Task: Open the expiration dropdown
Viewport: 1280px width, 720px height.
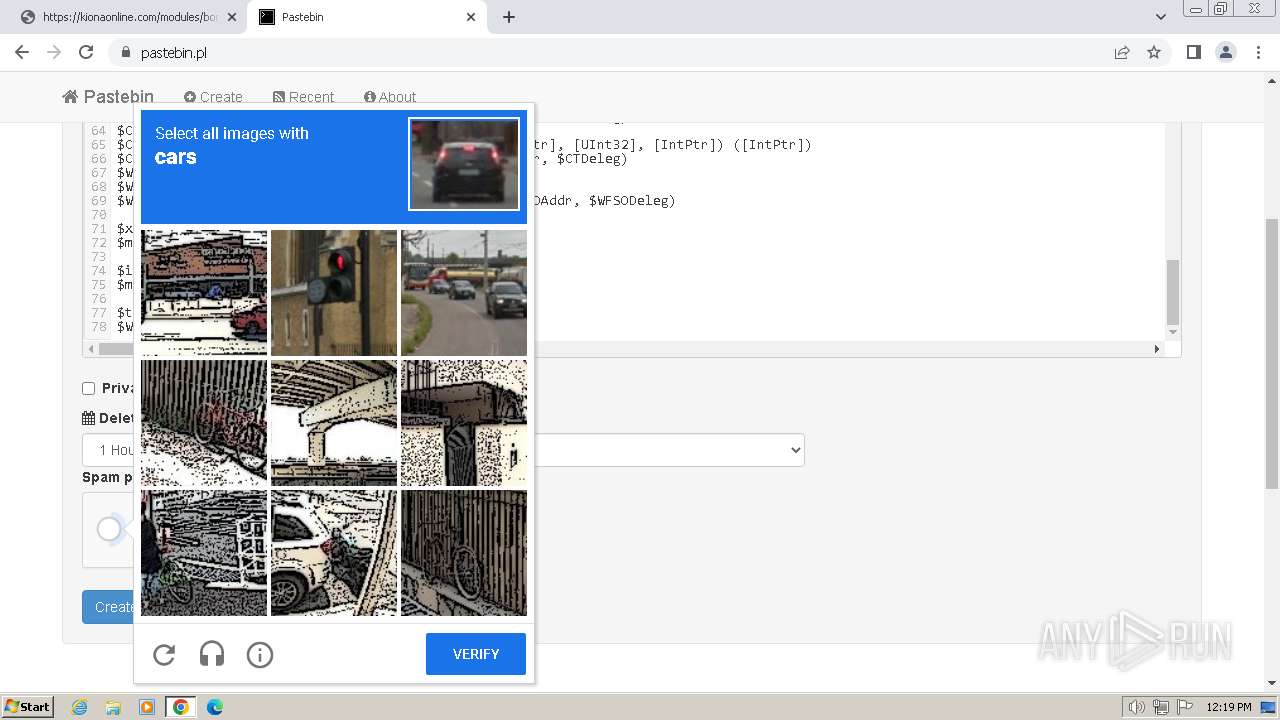Action: pyautogui.click(x=443, y=450)
